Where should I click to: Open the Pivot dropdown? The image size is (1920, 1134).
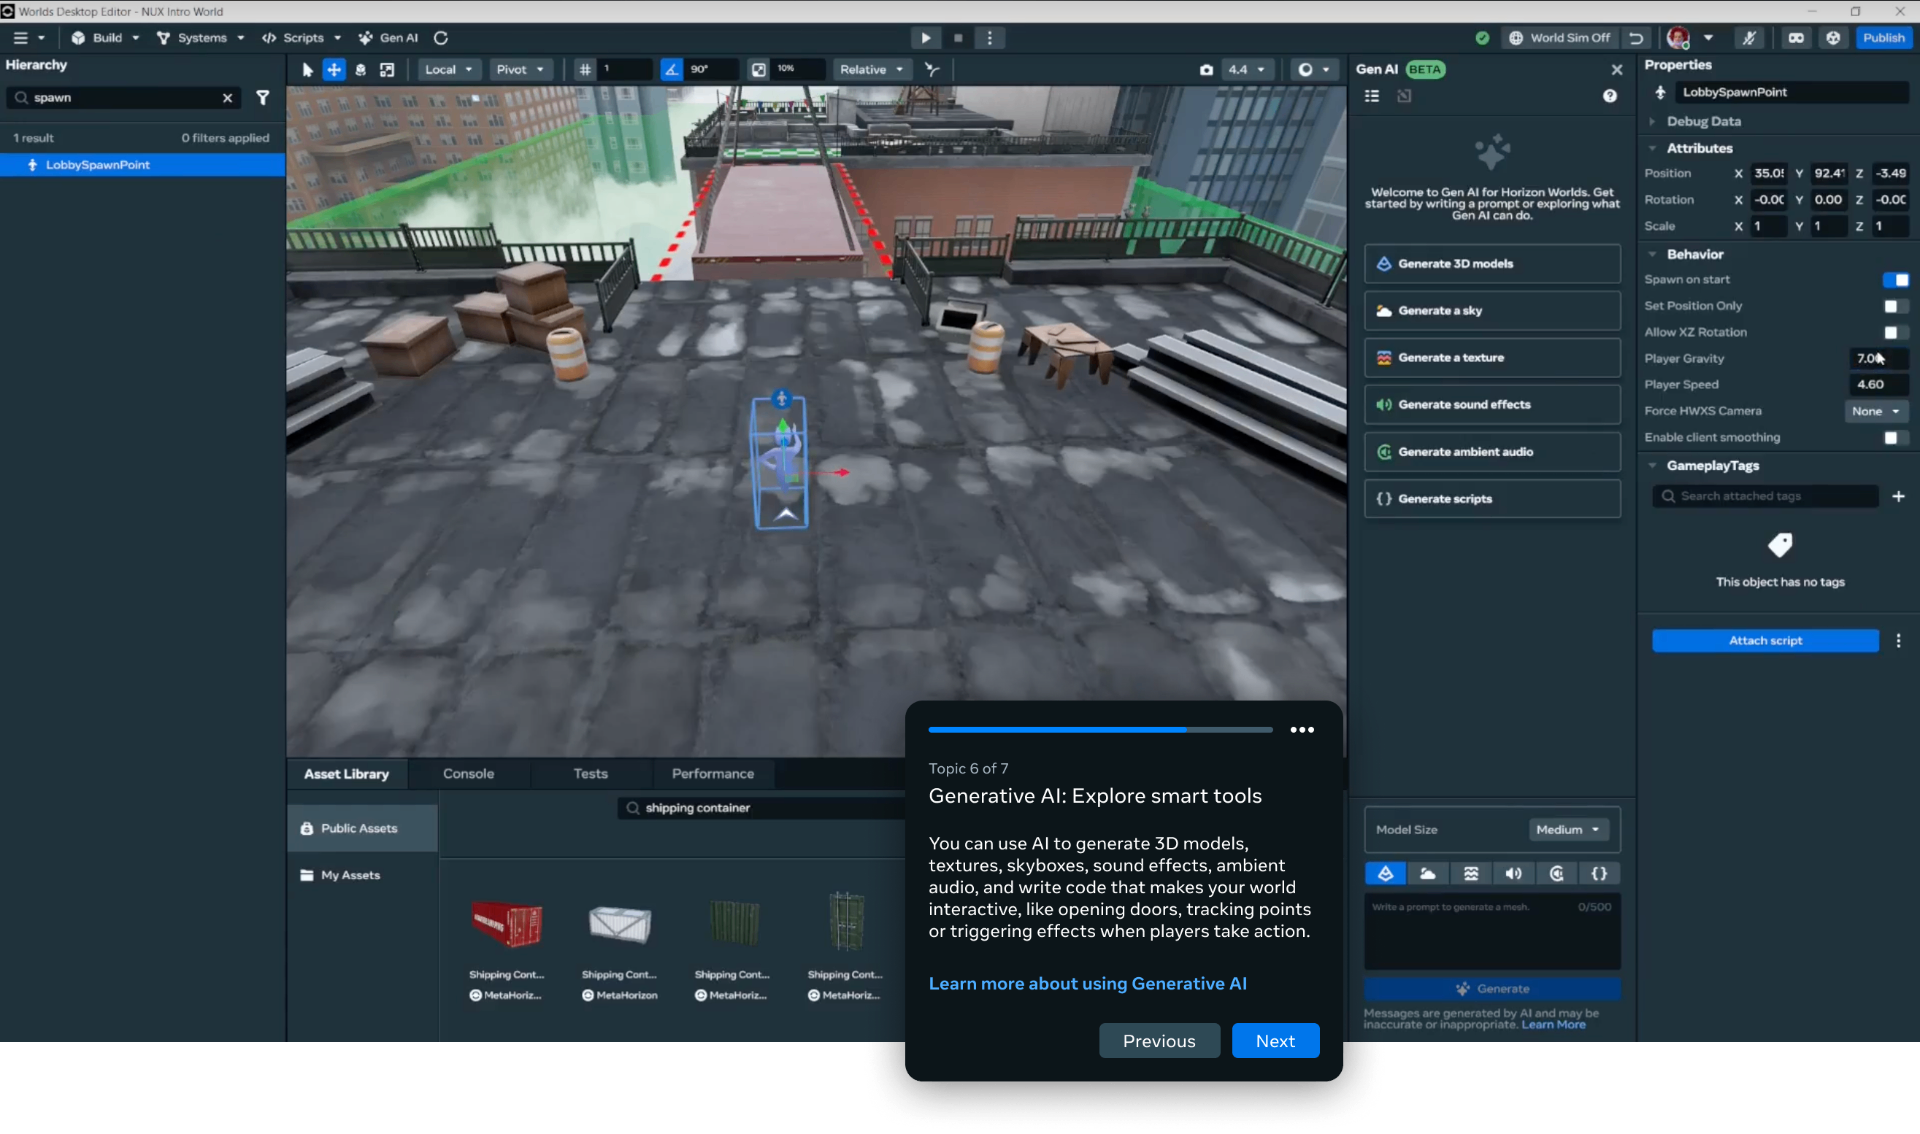pyautogui.click(x=520, y=70)
